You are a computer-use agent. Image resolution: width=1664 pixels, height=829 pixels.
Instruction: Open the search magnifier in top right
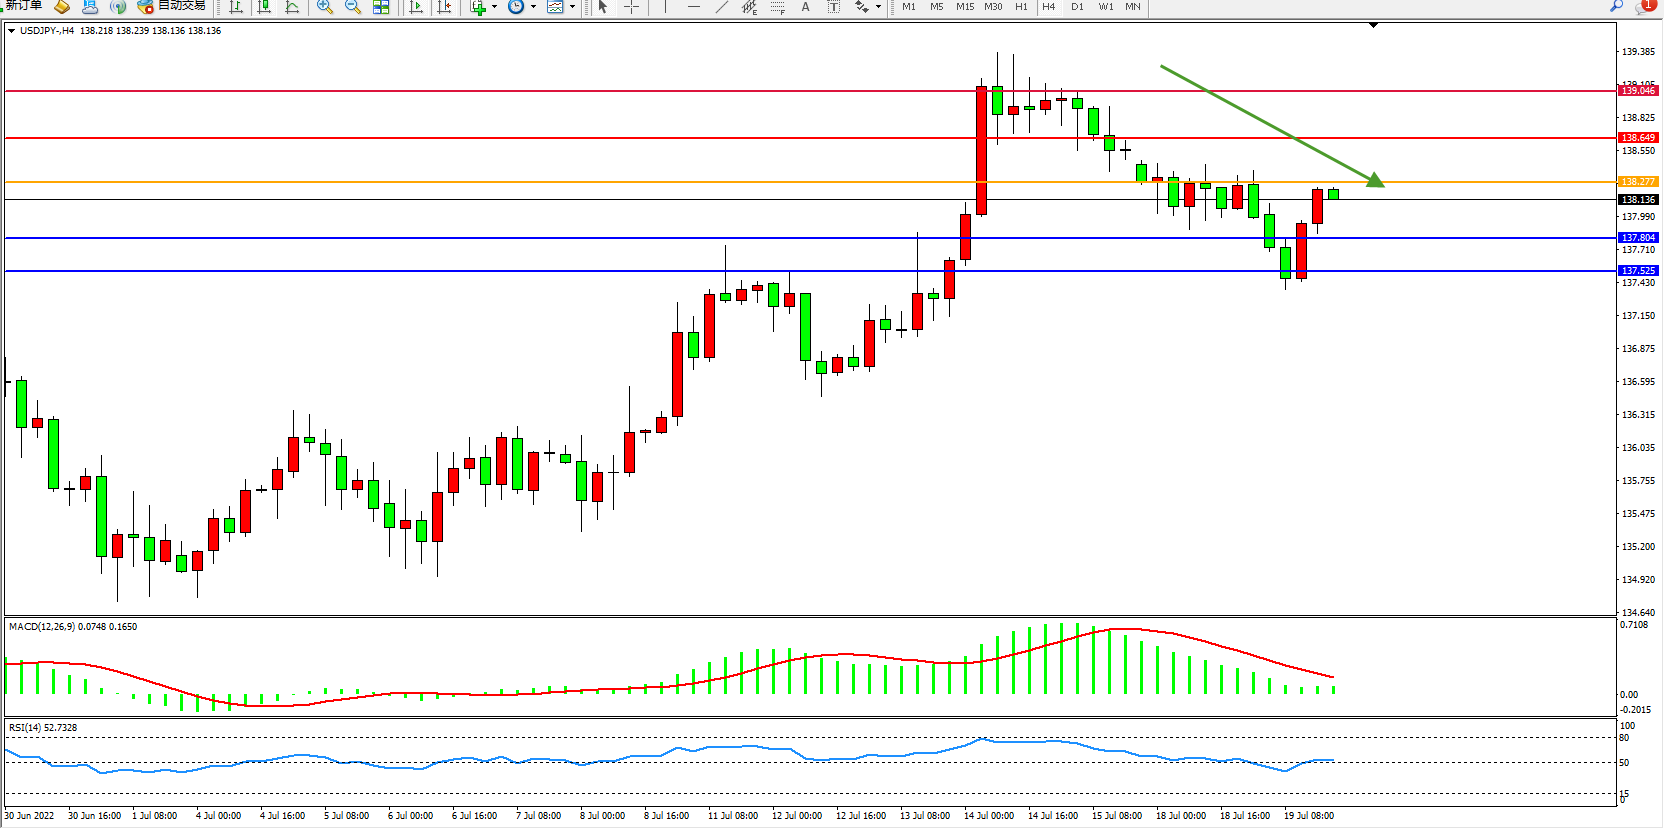pos(1616,6)
